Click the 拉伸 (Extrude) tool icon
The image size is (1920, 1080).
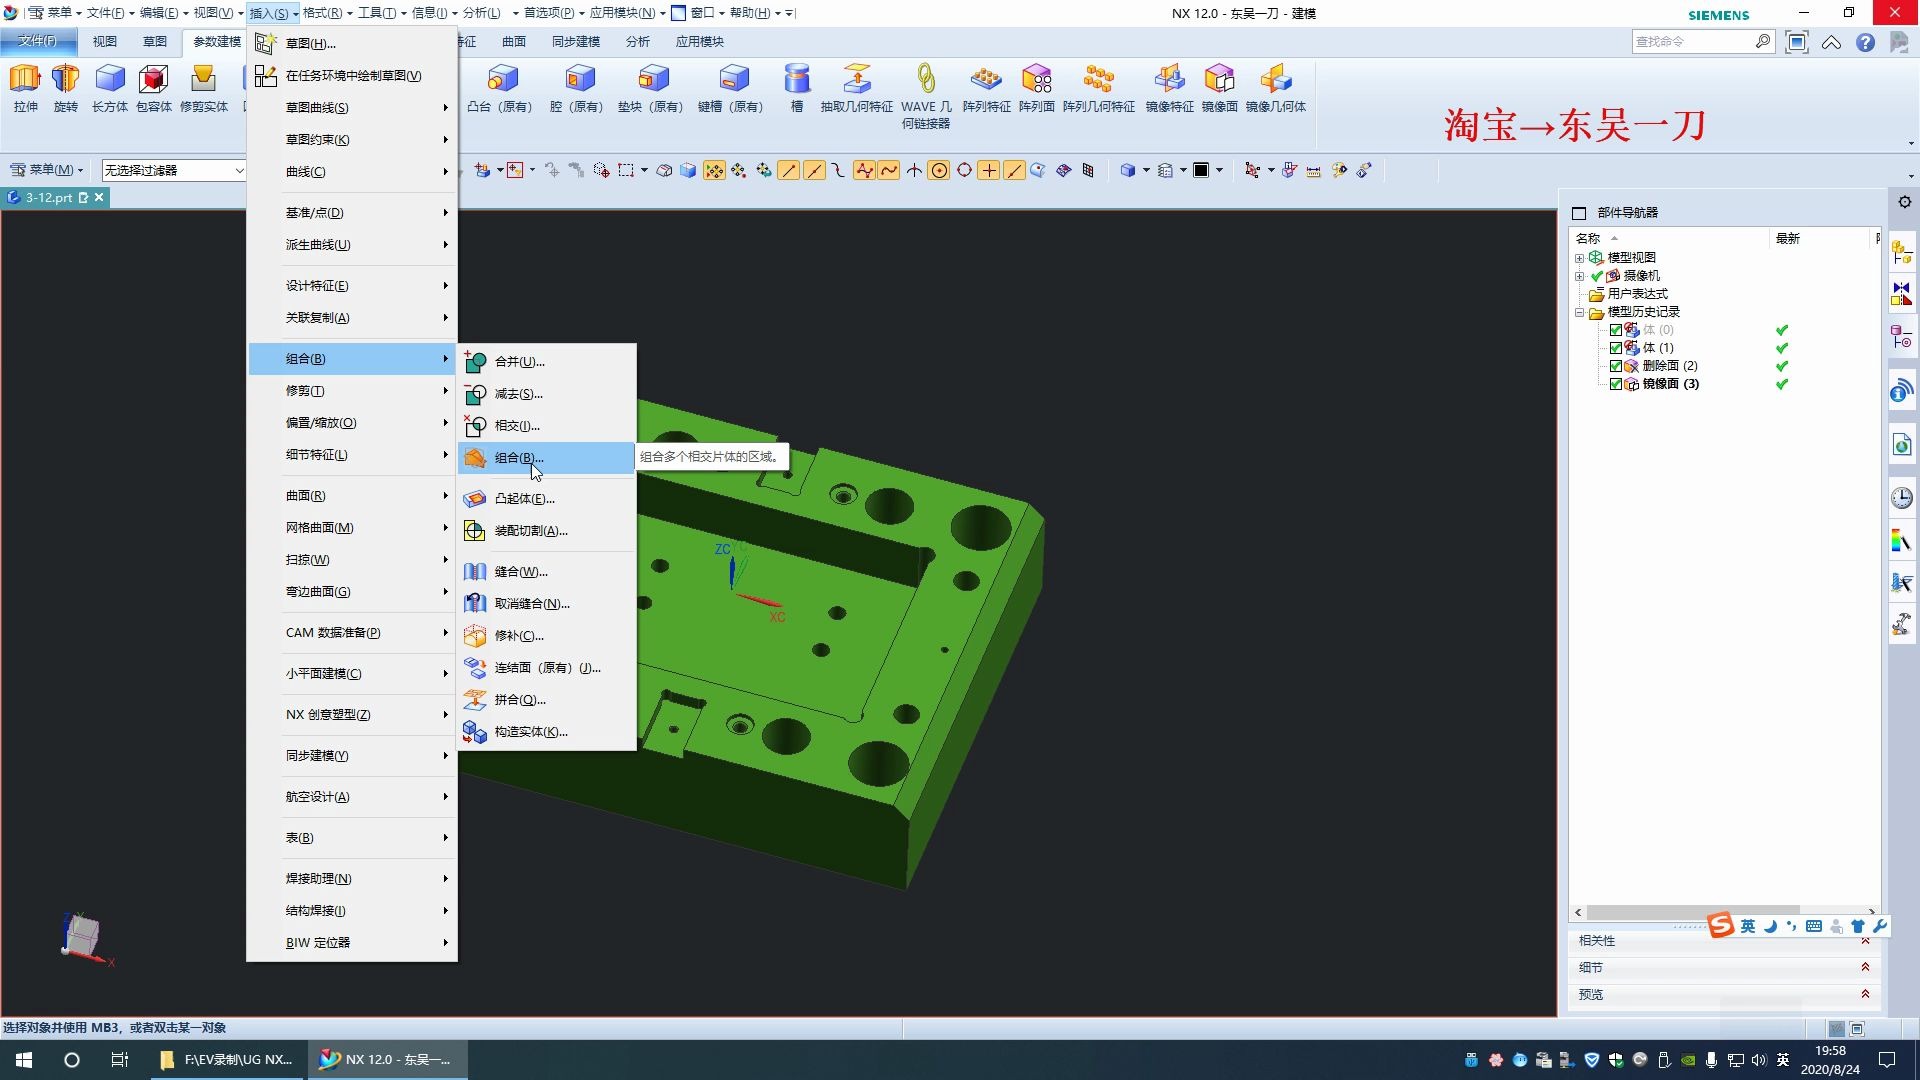pos(25,80)
